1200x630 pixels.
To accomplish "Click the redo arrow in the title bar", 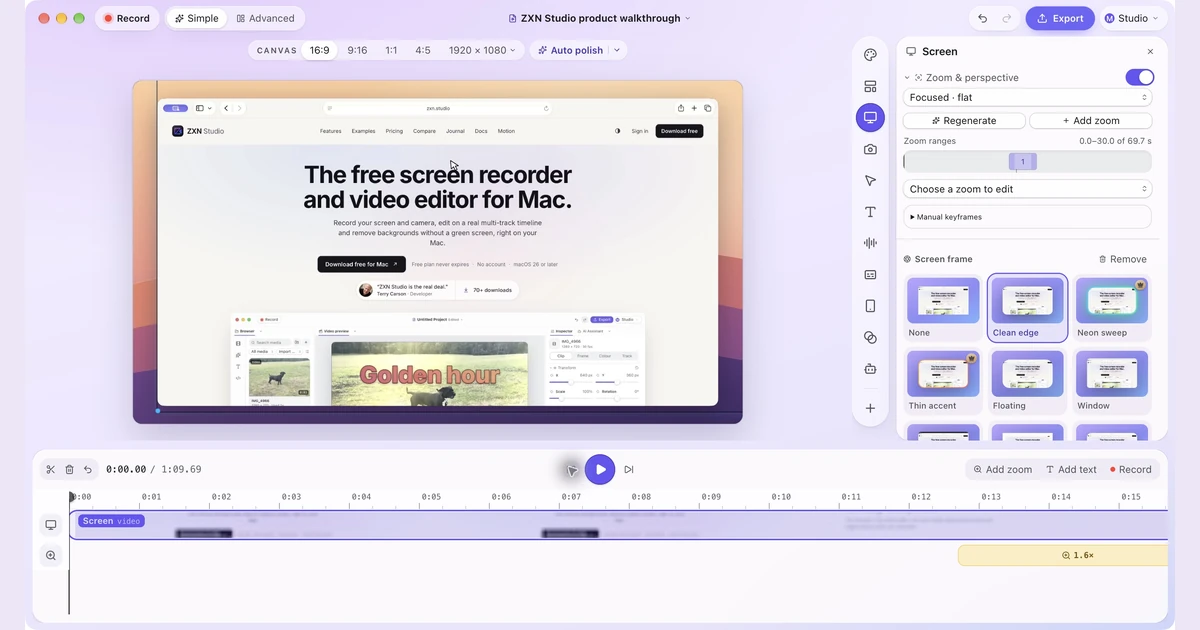I will [1007, 18].
